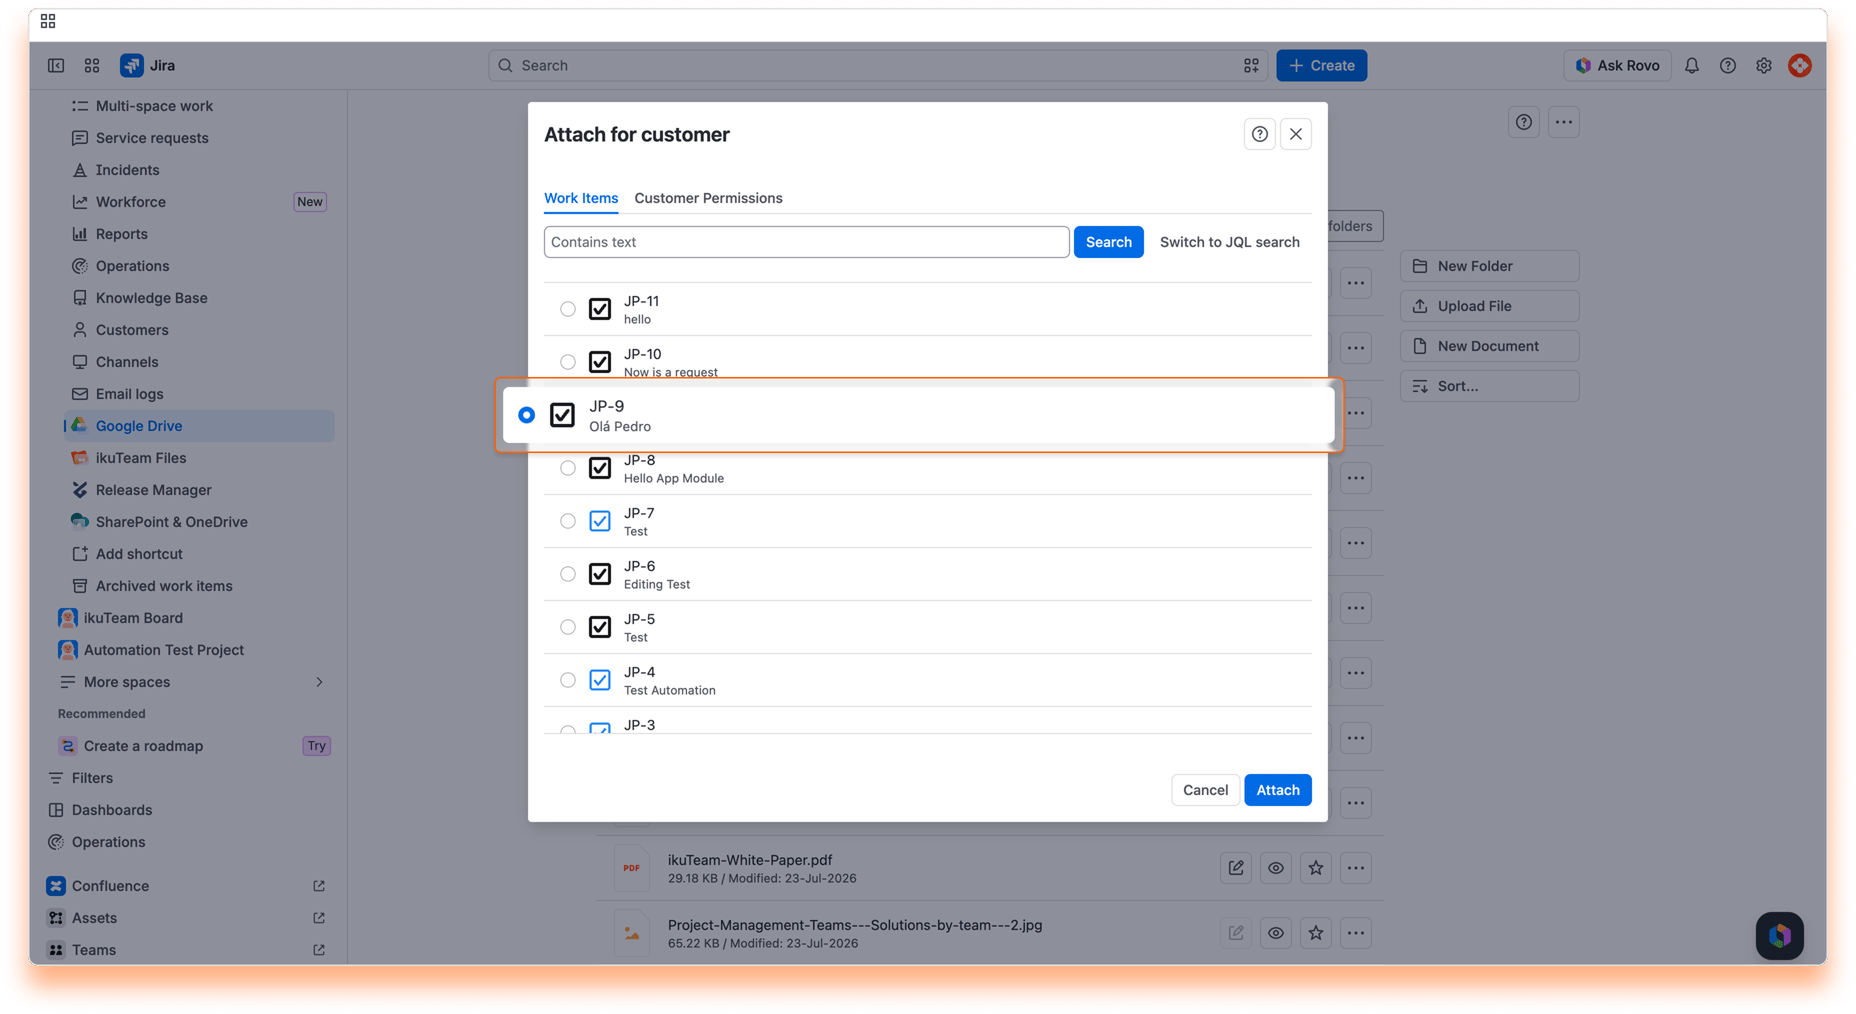Click the blue Search button
Screen dimensions: 1856x1014
pos(1108,242)
